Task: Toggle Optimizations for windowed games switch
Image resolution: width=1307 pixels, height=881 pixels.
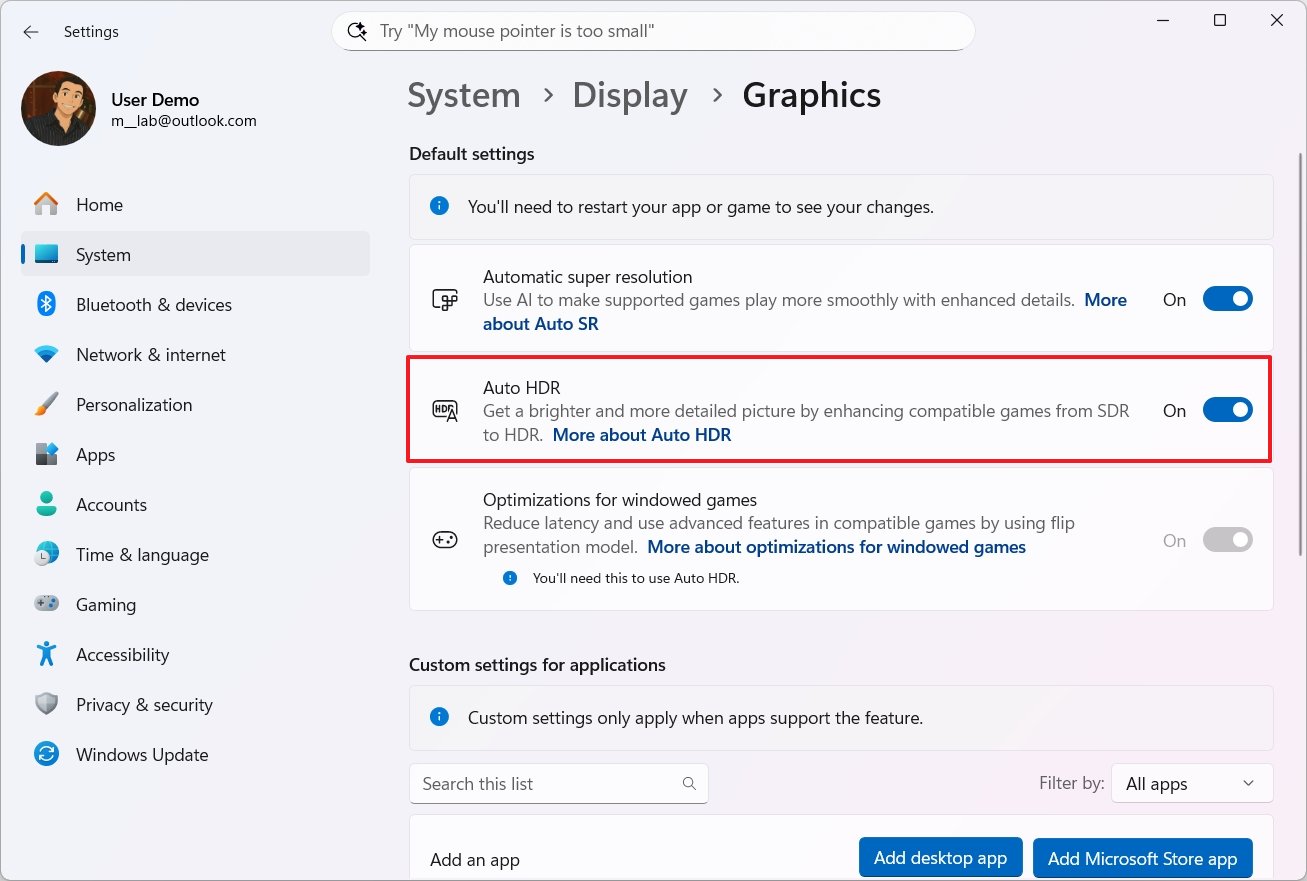Action: click(1227, 540)
